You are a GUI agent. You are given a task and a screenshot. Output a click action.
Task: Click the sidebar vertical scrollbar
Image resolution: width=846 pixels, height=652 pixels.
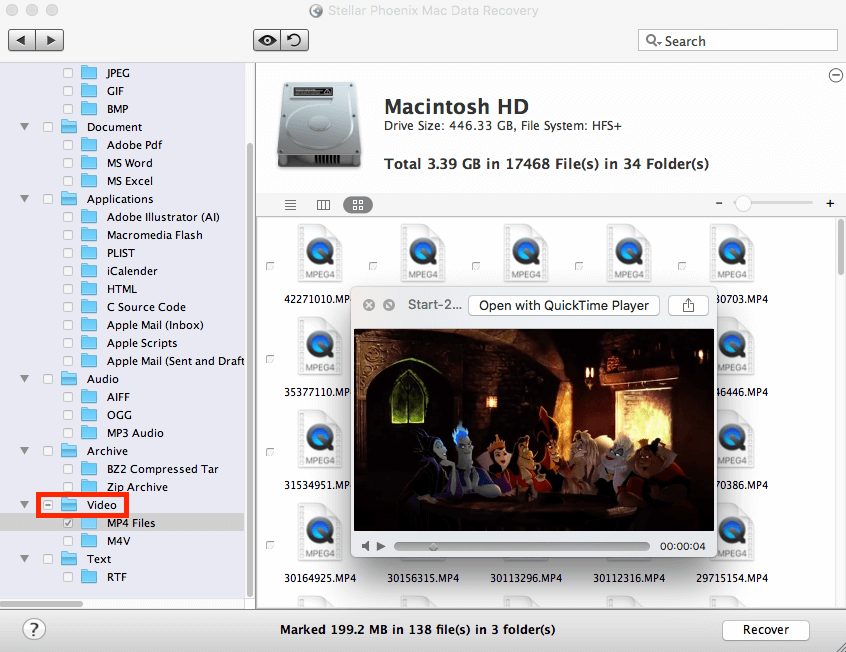(x=250, y=369)
